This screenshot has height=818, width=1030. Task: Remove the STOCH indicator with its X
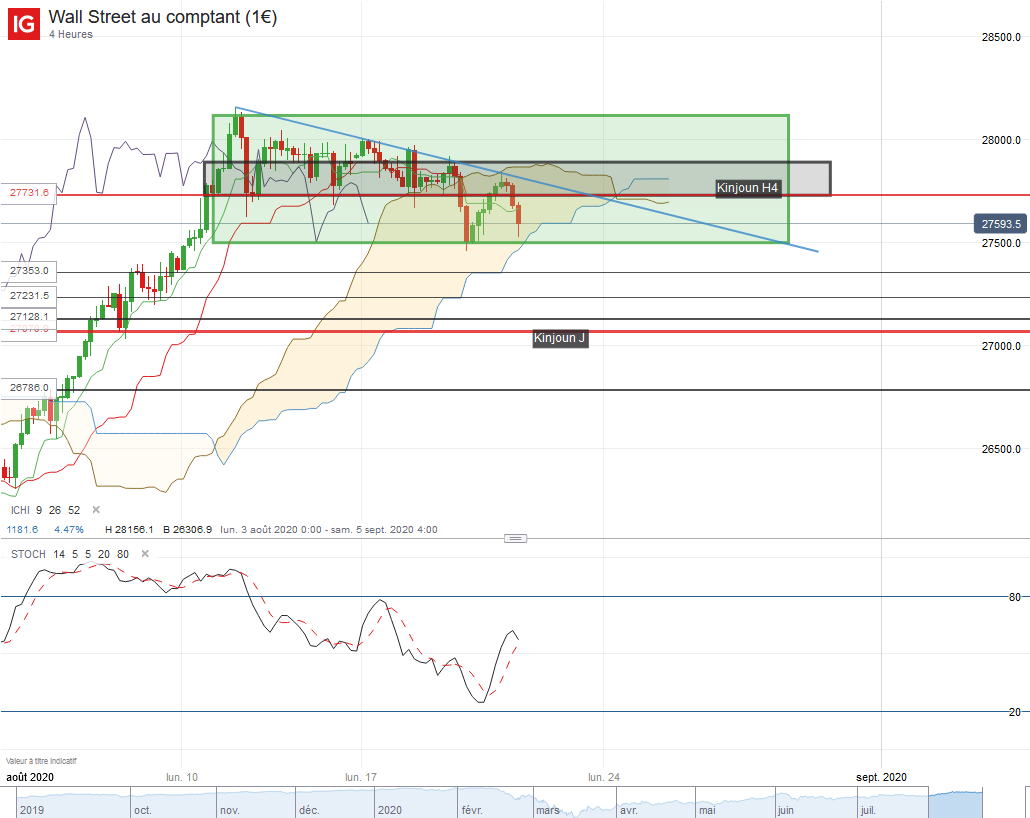(x=145, y=554)
